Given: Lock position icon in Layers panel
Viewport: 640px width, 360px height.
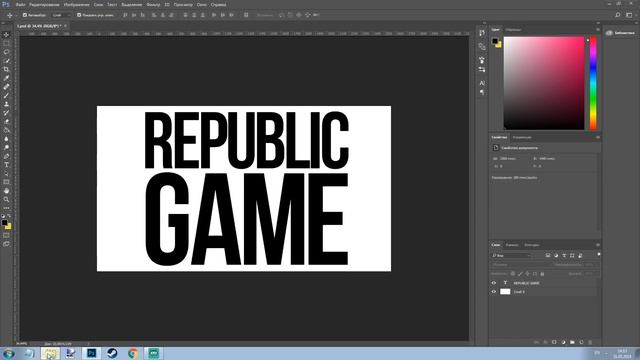Looking at the screenshot, I should 527,274.
